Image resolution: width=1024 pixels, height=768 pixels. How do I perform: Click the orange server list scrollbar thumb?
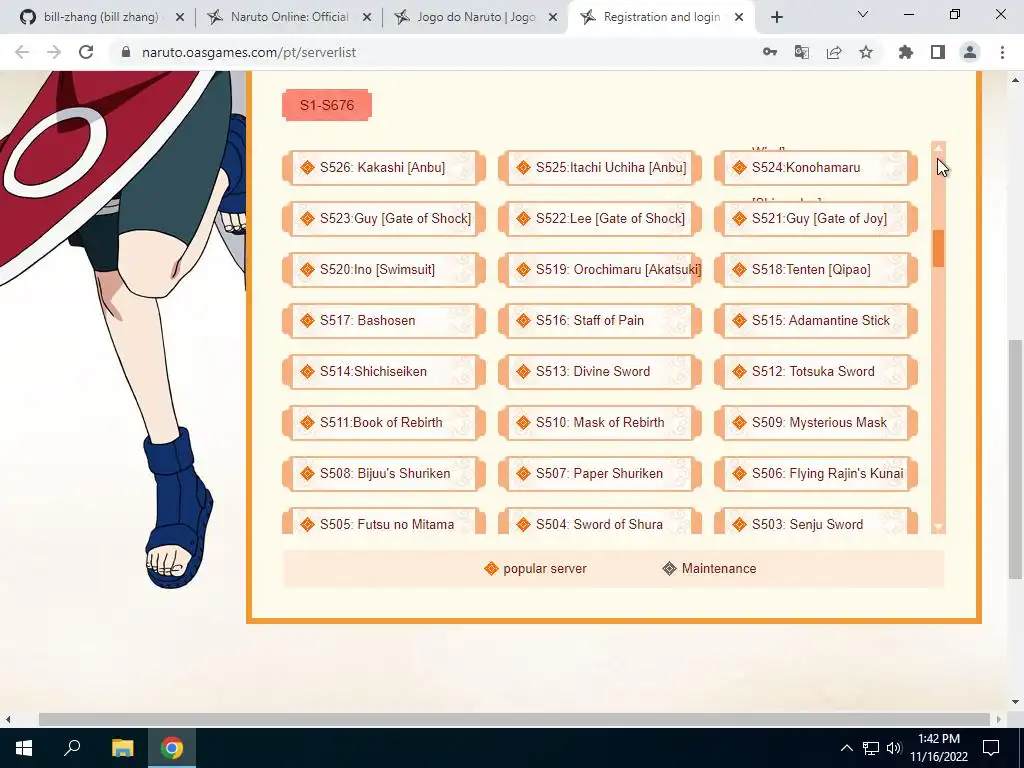938,248
